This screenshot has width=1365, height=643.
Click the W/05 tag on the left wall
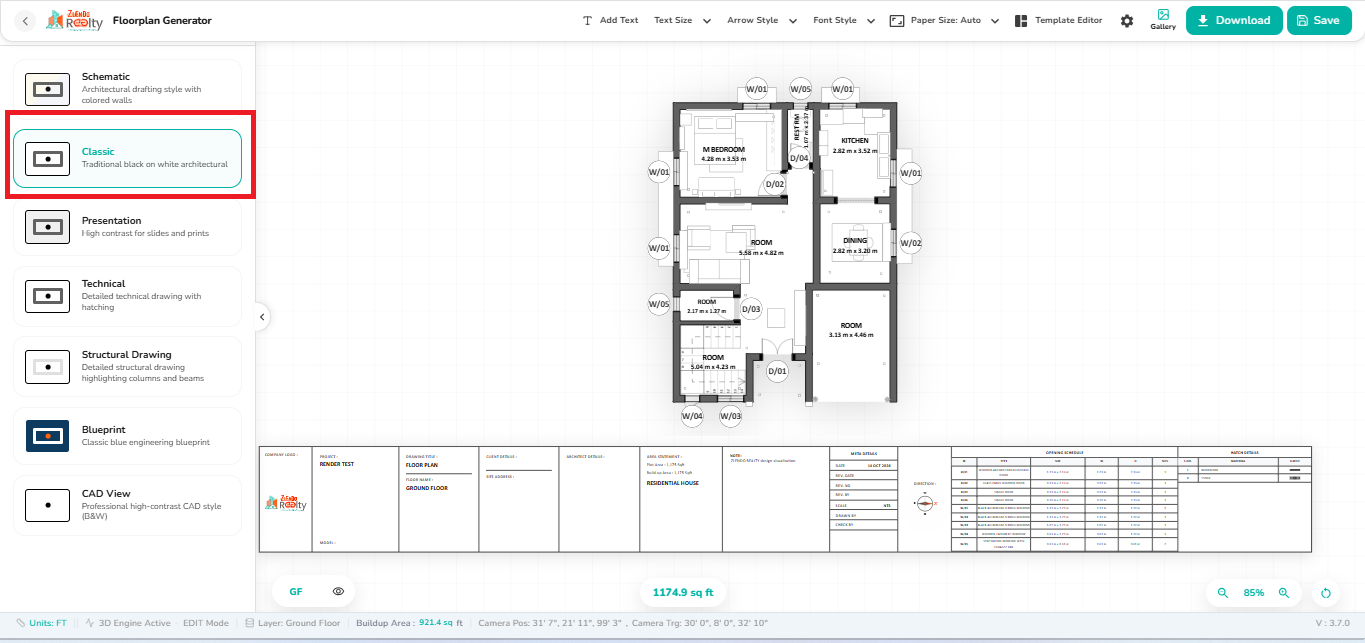pos(658,303)
